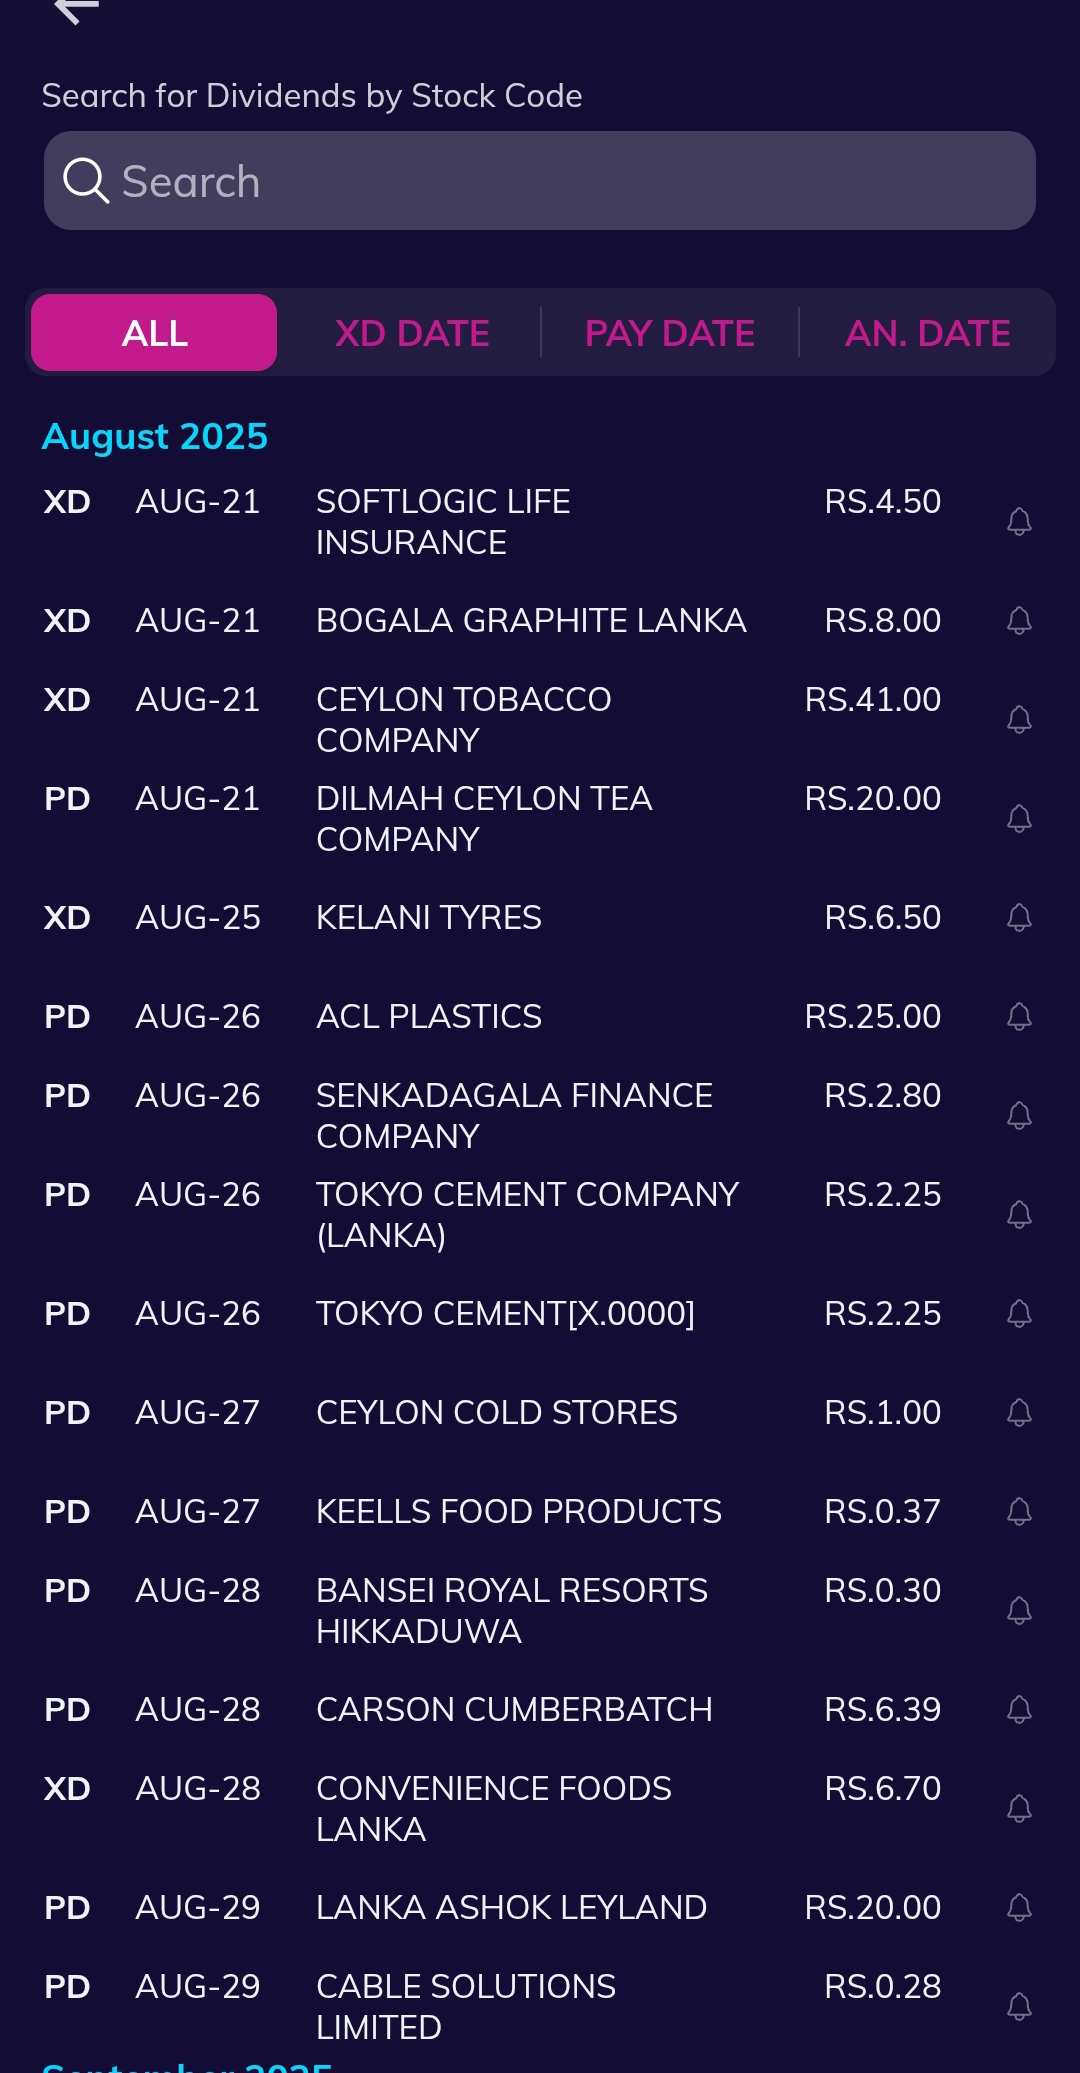Tap bell icon for Lanka Ashok Leyland

point(1019,1907)
